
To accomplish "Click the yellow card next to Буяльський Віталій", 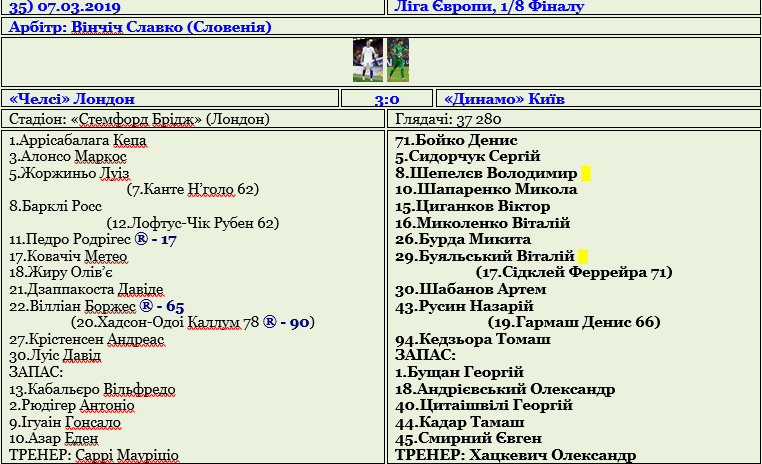I will (583, 256).
